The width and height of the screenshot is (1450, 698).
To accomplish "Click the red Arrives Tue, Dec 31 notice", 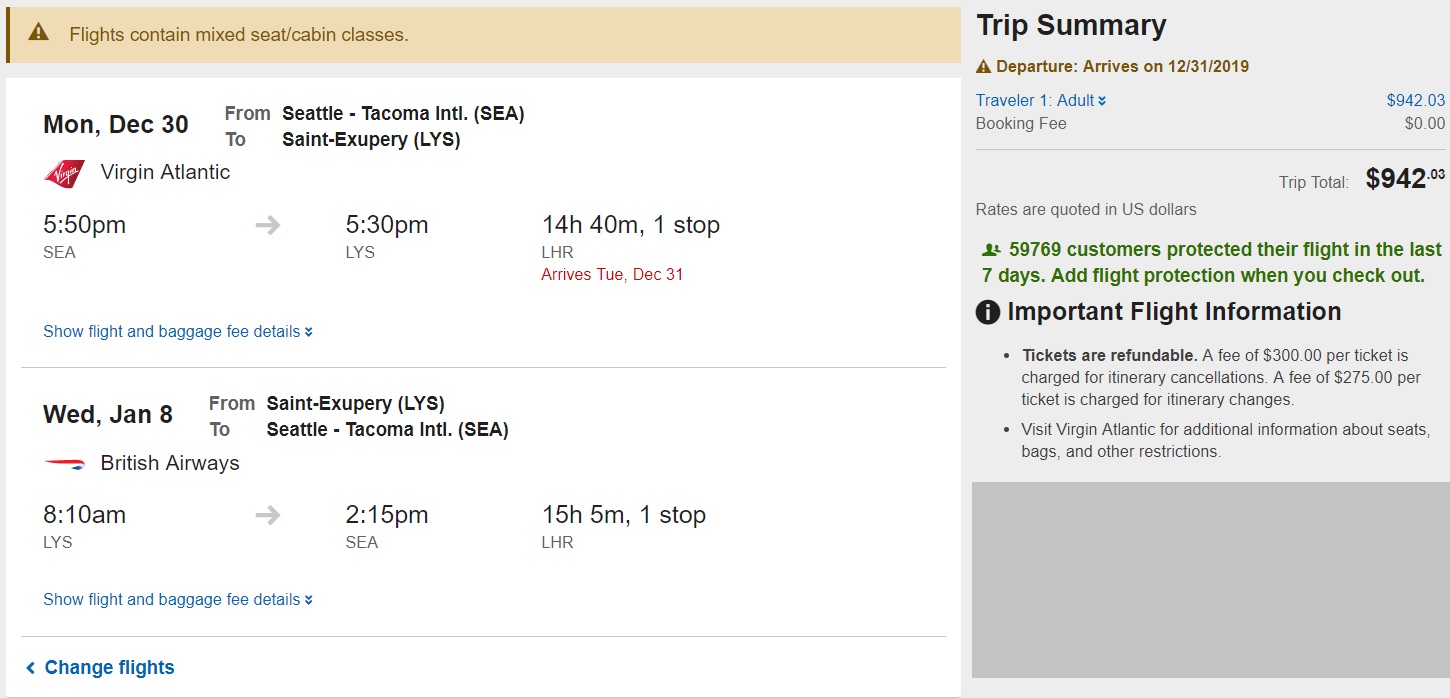I will pos(612,275).
